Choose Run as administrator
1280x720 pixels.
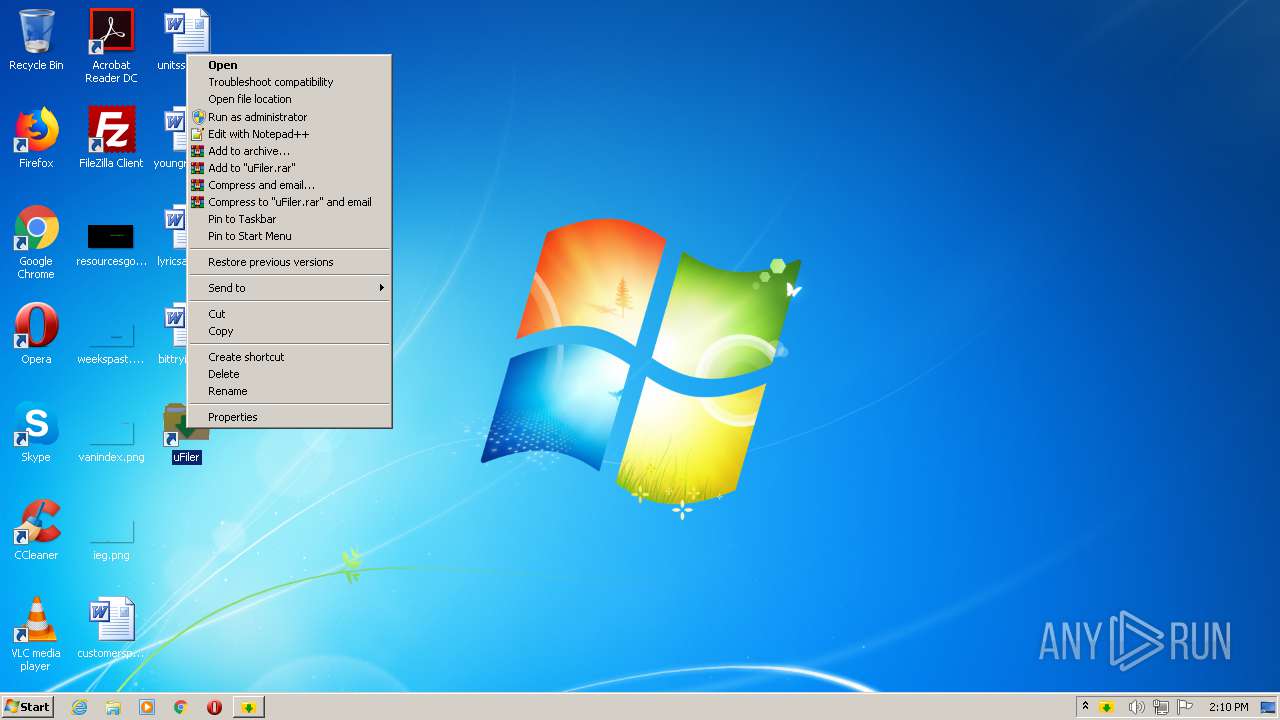point(290,117)
